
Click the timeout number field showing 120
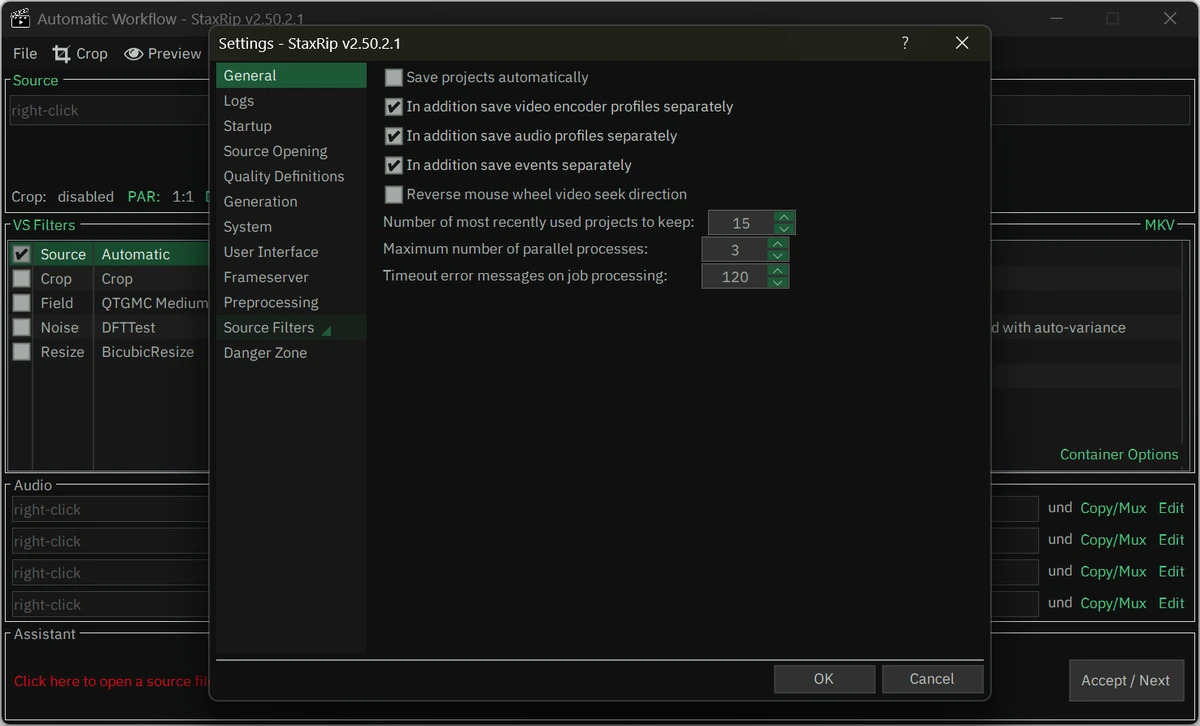(x=736, y=277)
